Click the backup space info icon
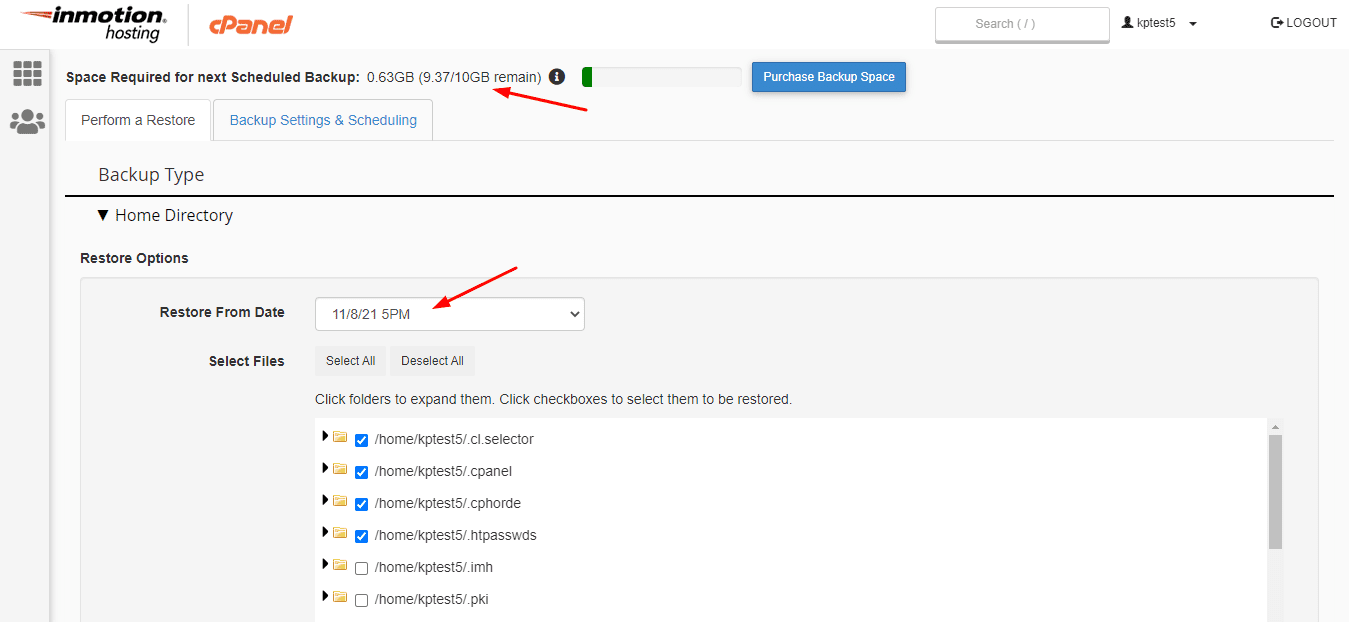The height and width of the screenshot is (622, 1349). [x=557, y=77]
